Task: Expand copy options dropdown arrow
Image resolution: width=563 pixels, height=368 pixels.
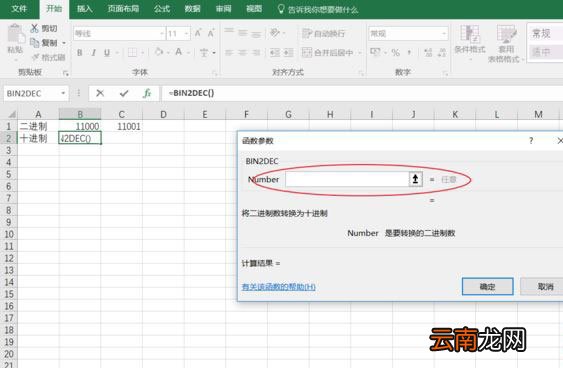Action: click(64, 43)
